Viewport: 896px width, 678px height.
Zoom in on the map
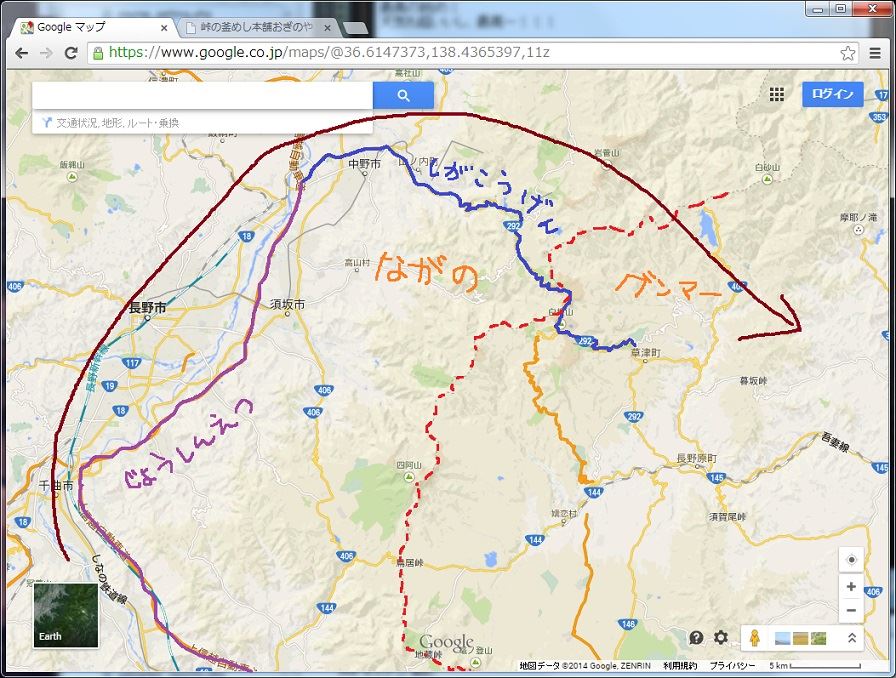coord(851,587)
